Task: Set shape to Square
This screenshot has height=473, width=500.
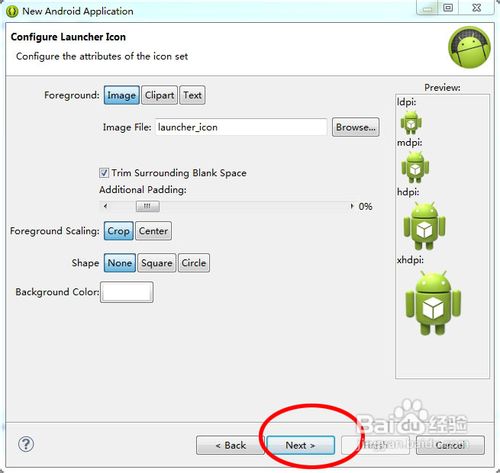Action: click(157, 263)
